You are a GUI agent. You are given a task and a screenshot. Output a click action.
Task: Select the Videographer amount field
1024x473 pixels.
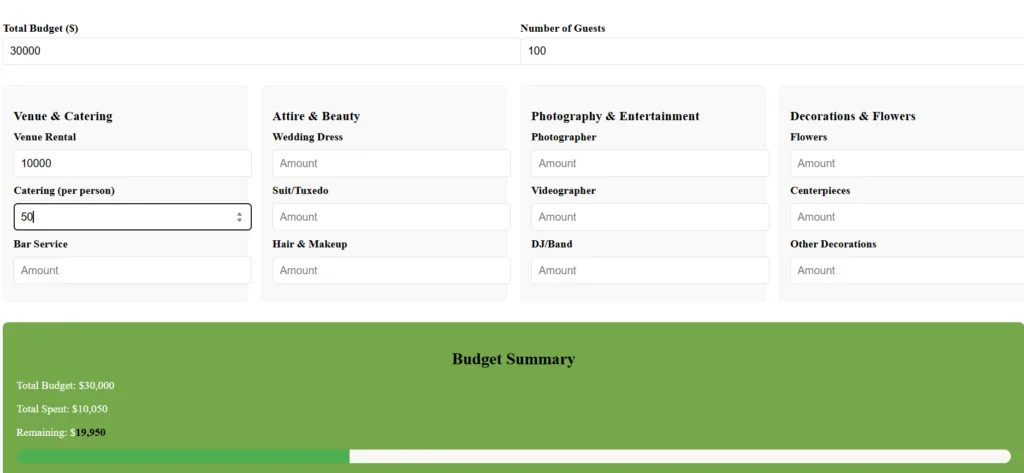pos(650,217)
